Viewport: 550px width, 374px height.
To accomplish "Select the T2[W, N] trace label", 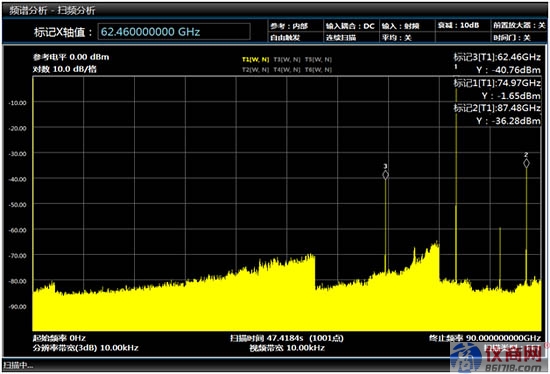I will pyautogui.click(x=255, y=70).
